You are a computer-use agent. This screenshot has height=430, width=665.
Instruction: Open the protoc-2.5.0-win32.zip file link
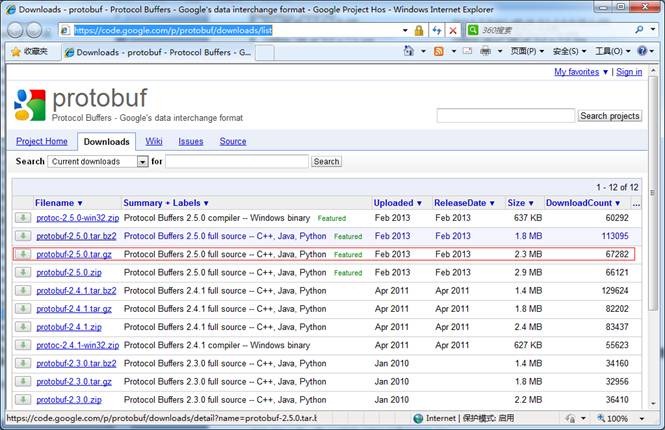click(78, 218)
